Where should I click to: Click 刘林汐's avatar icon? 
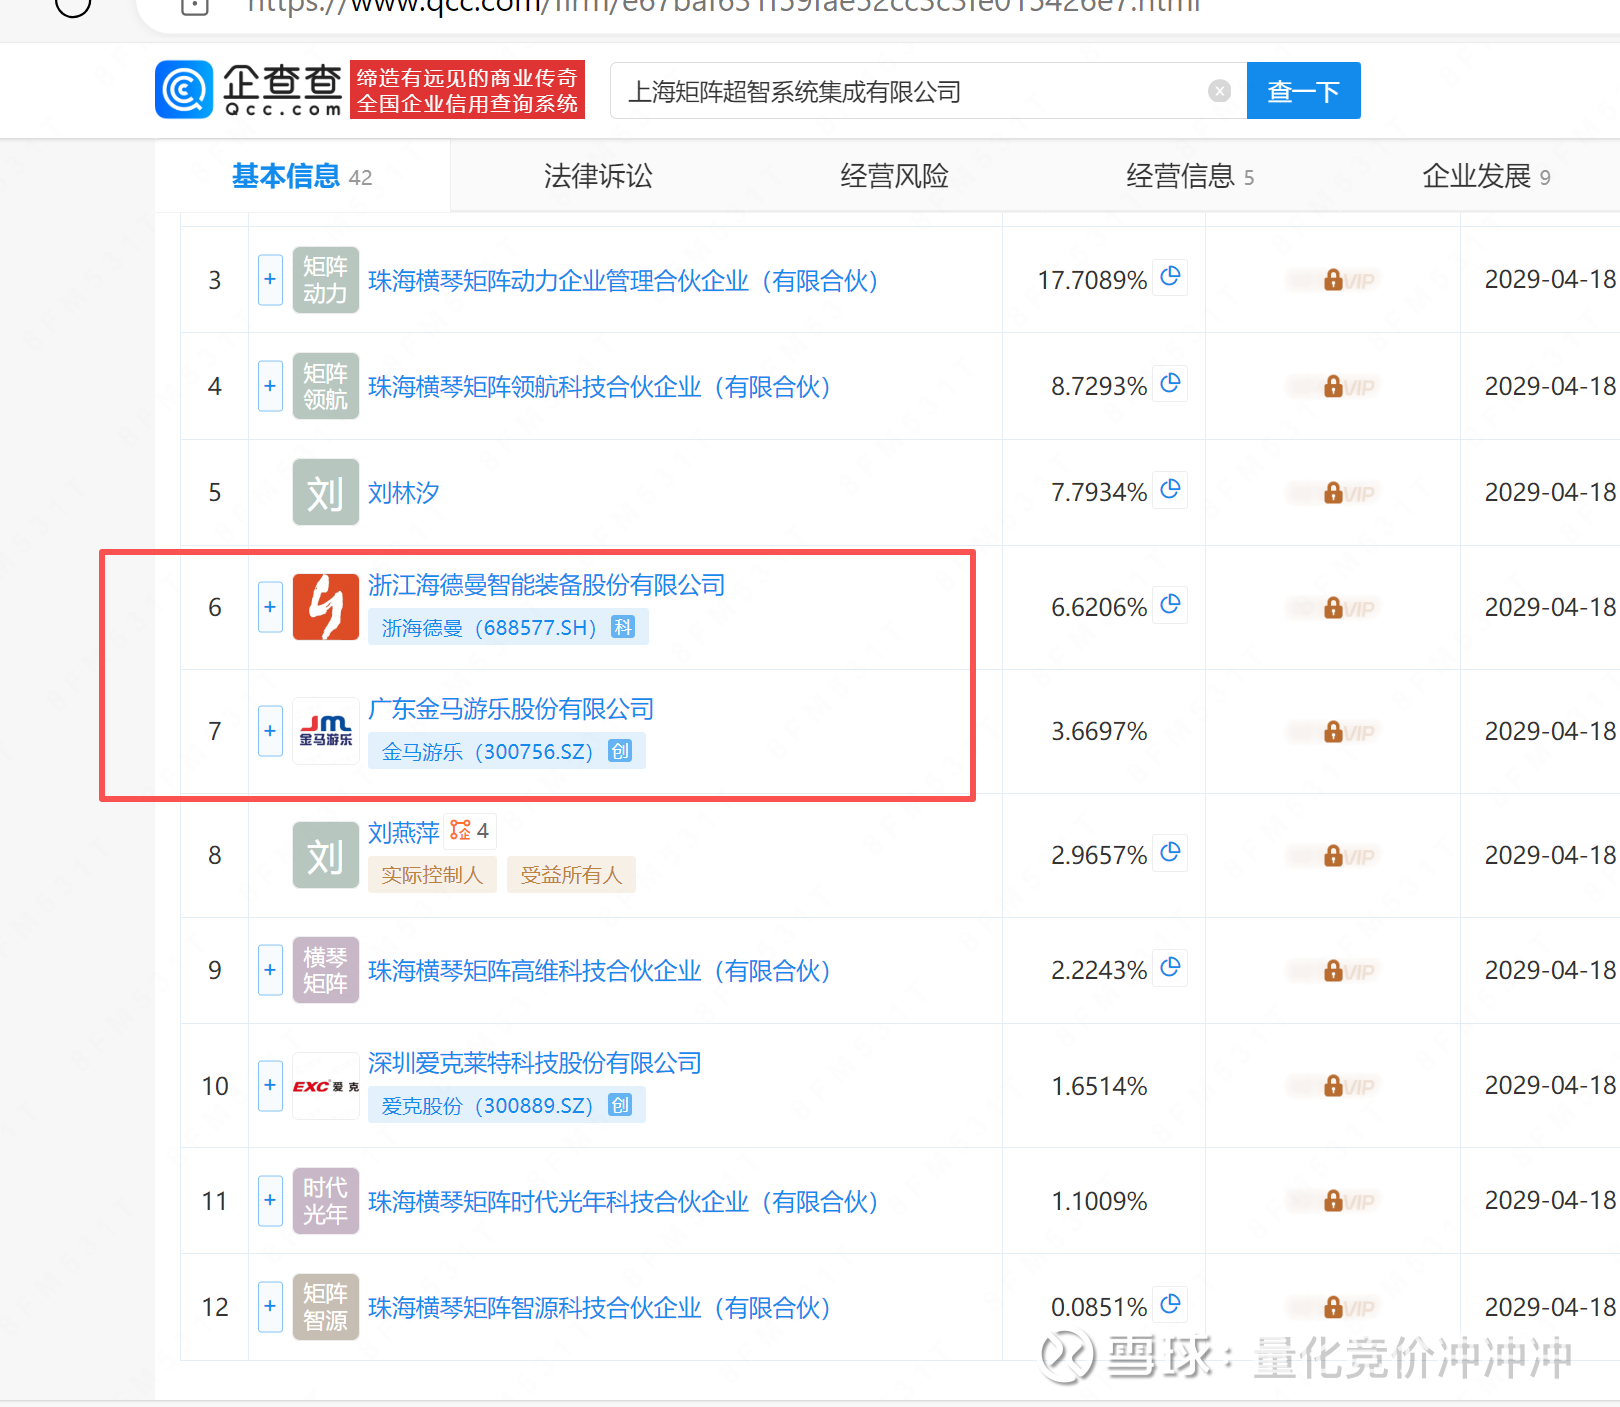click(x=326, y=492)
